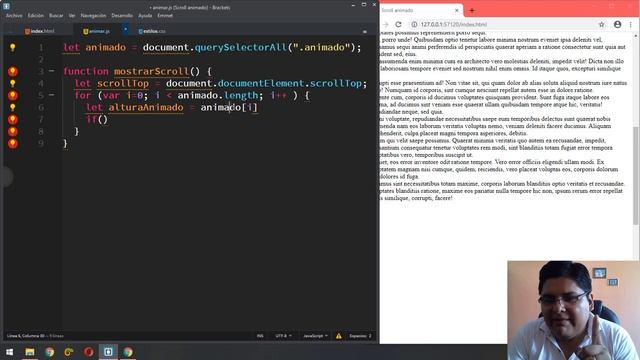Image resolution: width=640 pixels, height=360 pixels.
Task: Close the Scroll animado browser tab
Action: coord(456,10)
